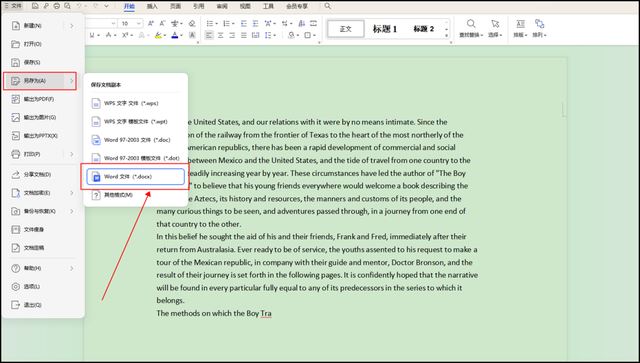Click the yellow text highlight color icon
Viewport: 640px width, 363px height.
[x=158, y=36]
